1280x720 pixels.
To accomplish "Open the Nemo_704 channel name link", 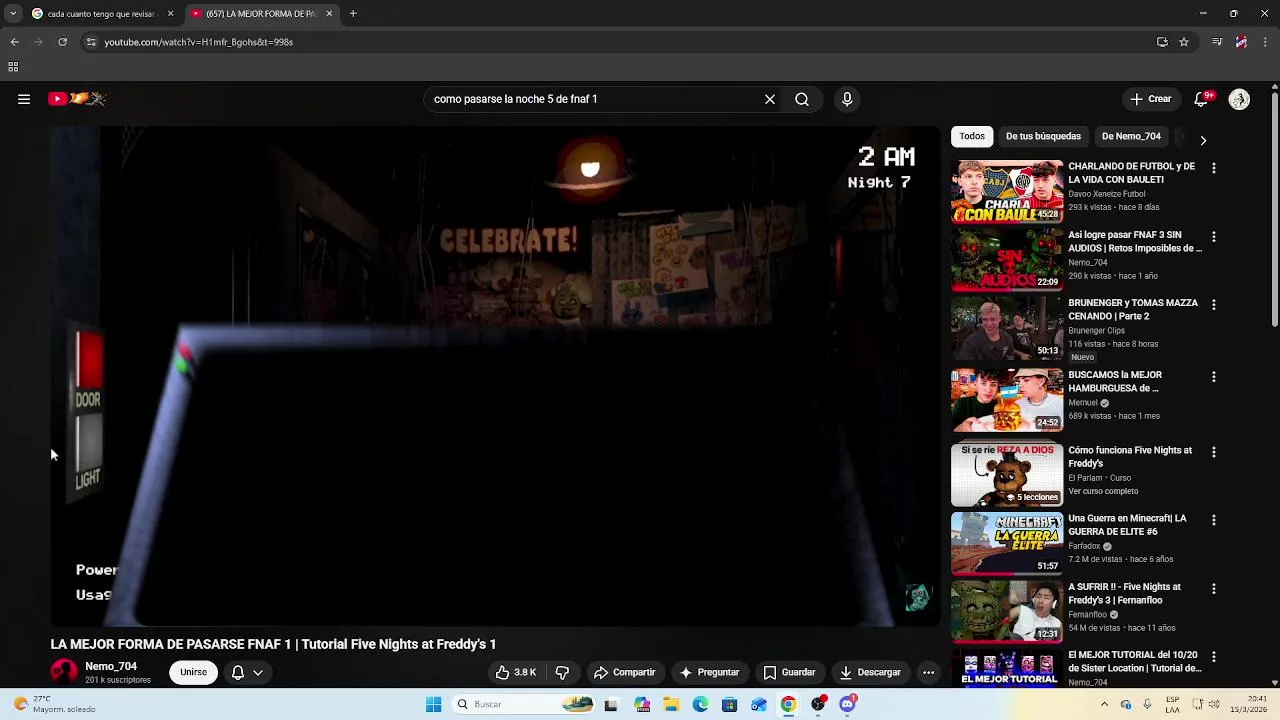I will (111, 666).
